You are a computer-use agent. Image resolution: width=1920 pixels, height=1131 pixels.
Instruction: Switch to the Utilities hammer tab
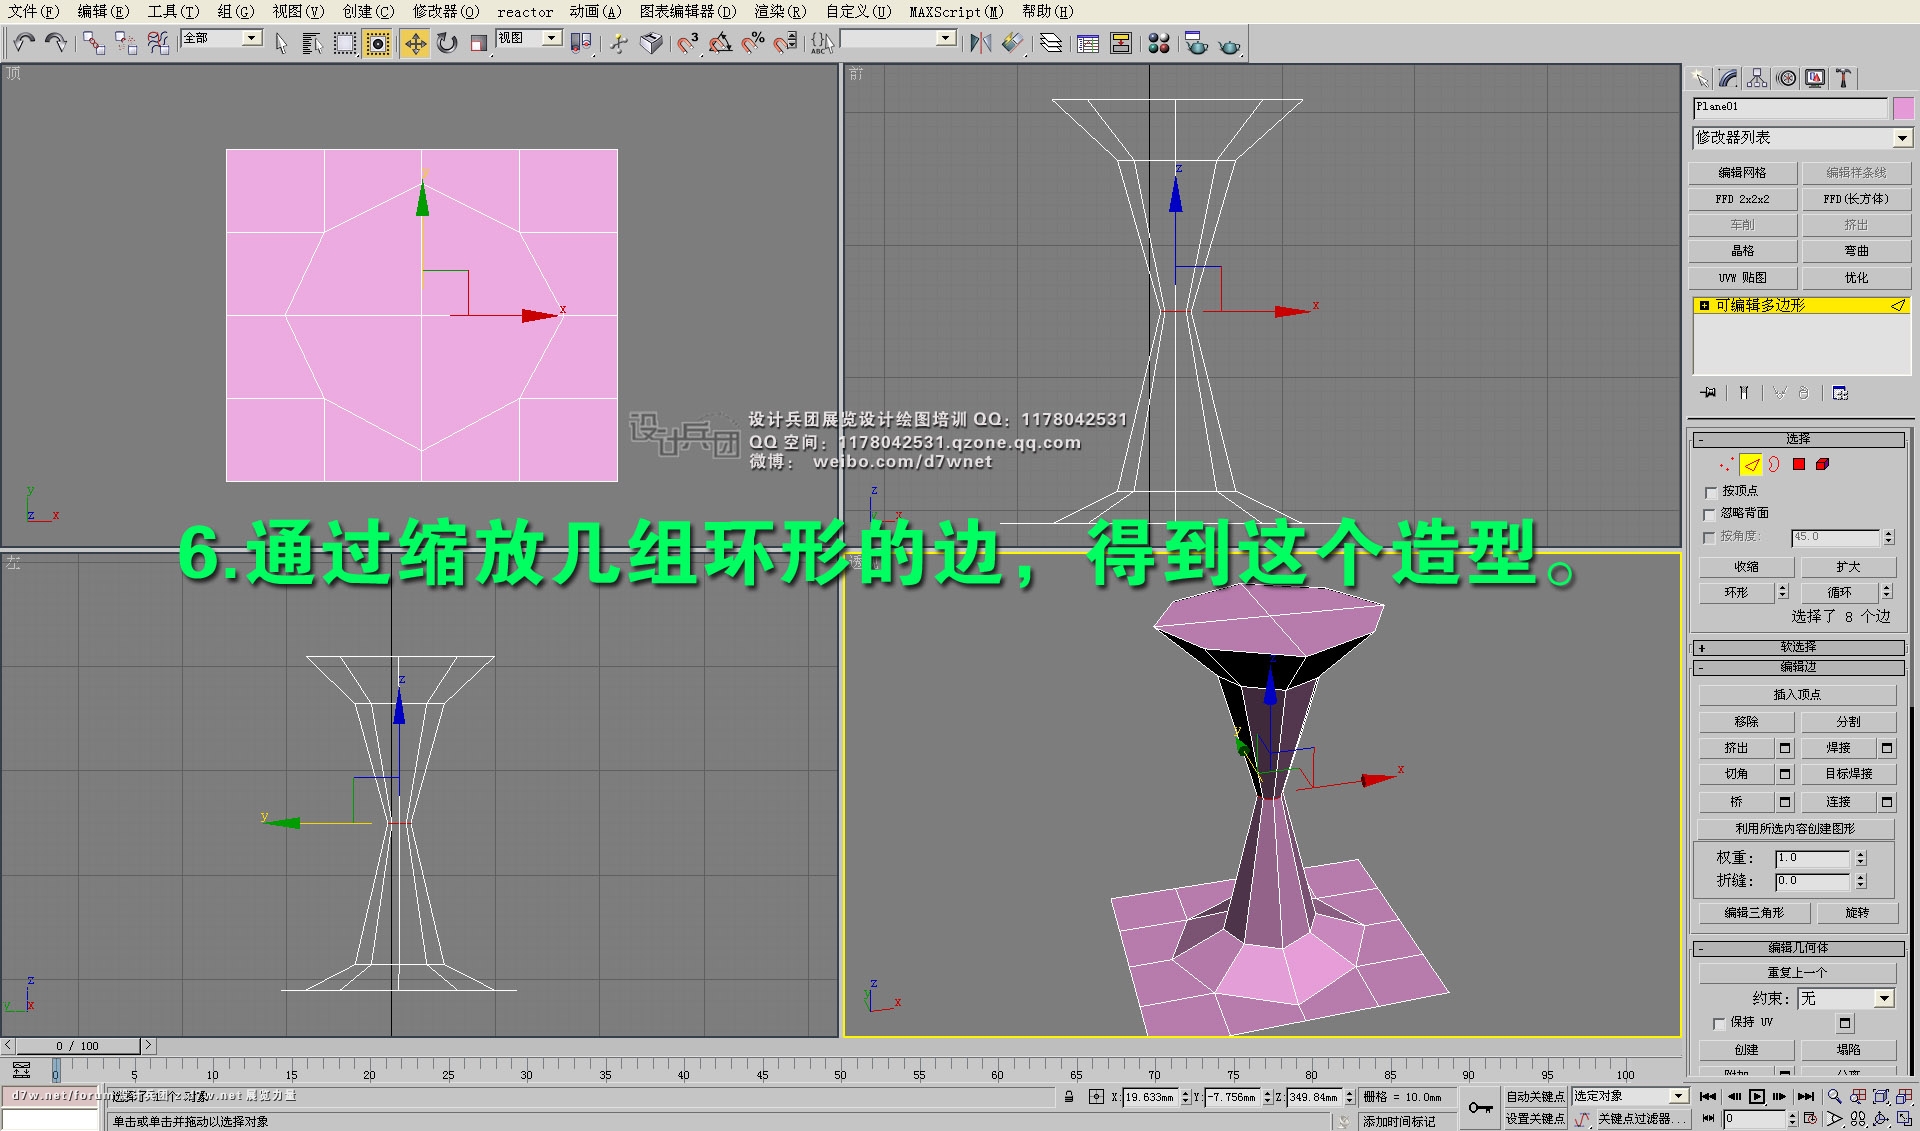point(1844,78)
